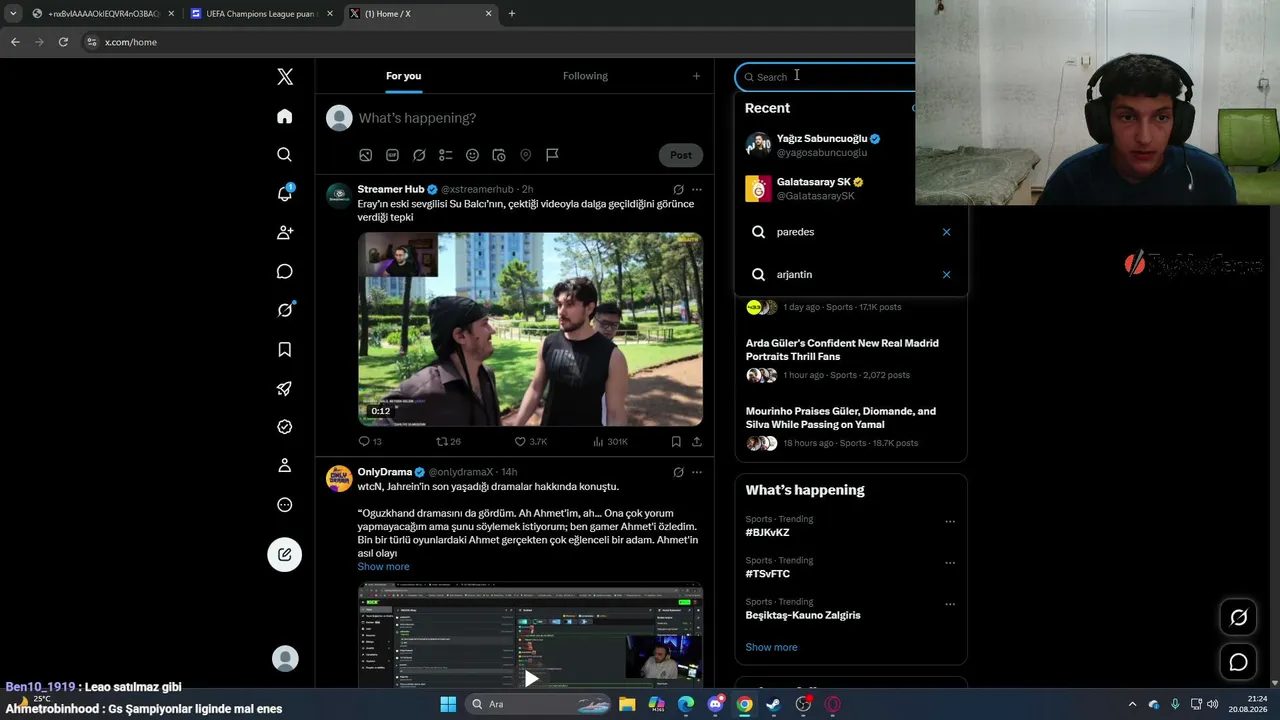Bookmark the Streamer Hub post
Image resolution: width=1280 pixels, height=720 pixels.
676,441
